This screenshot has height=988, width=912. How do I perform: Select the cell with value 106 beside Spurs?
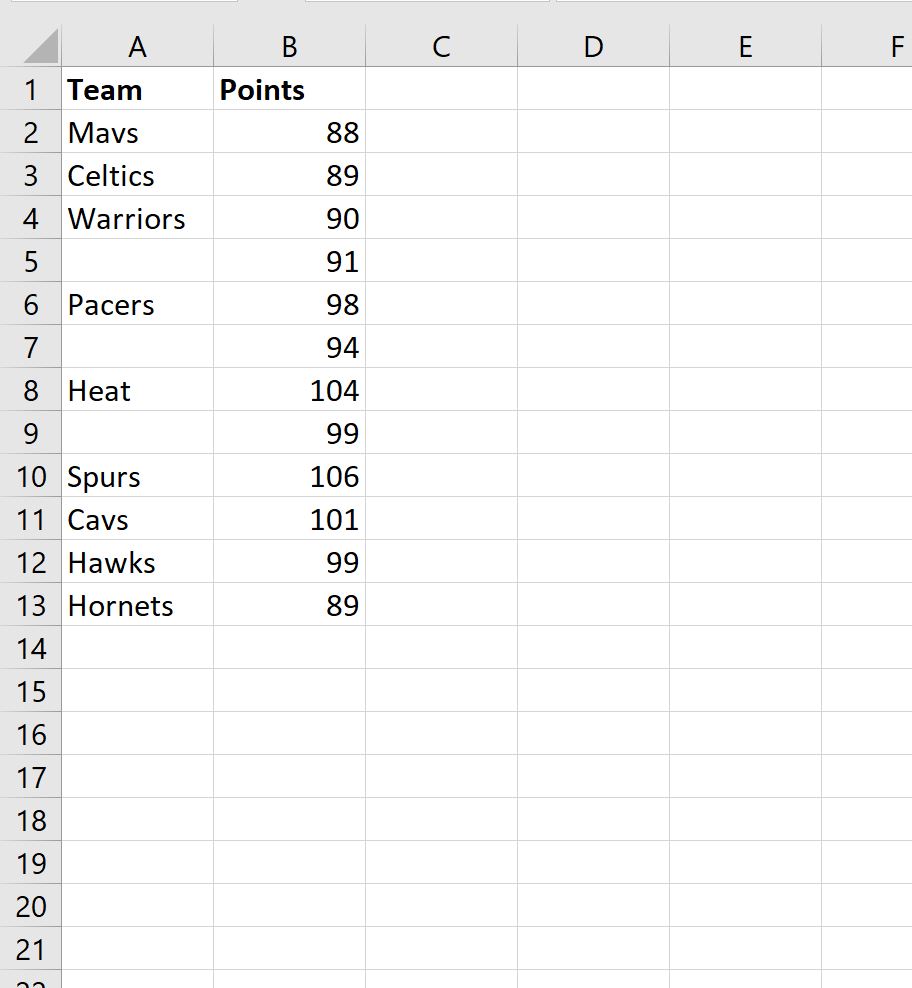[x=288, y=476]
